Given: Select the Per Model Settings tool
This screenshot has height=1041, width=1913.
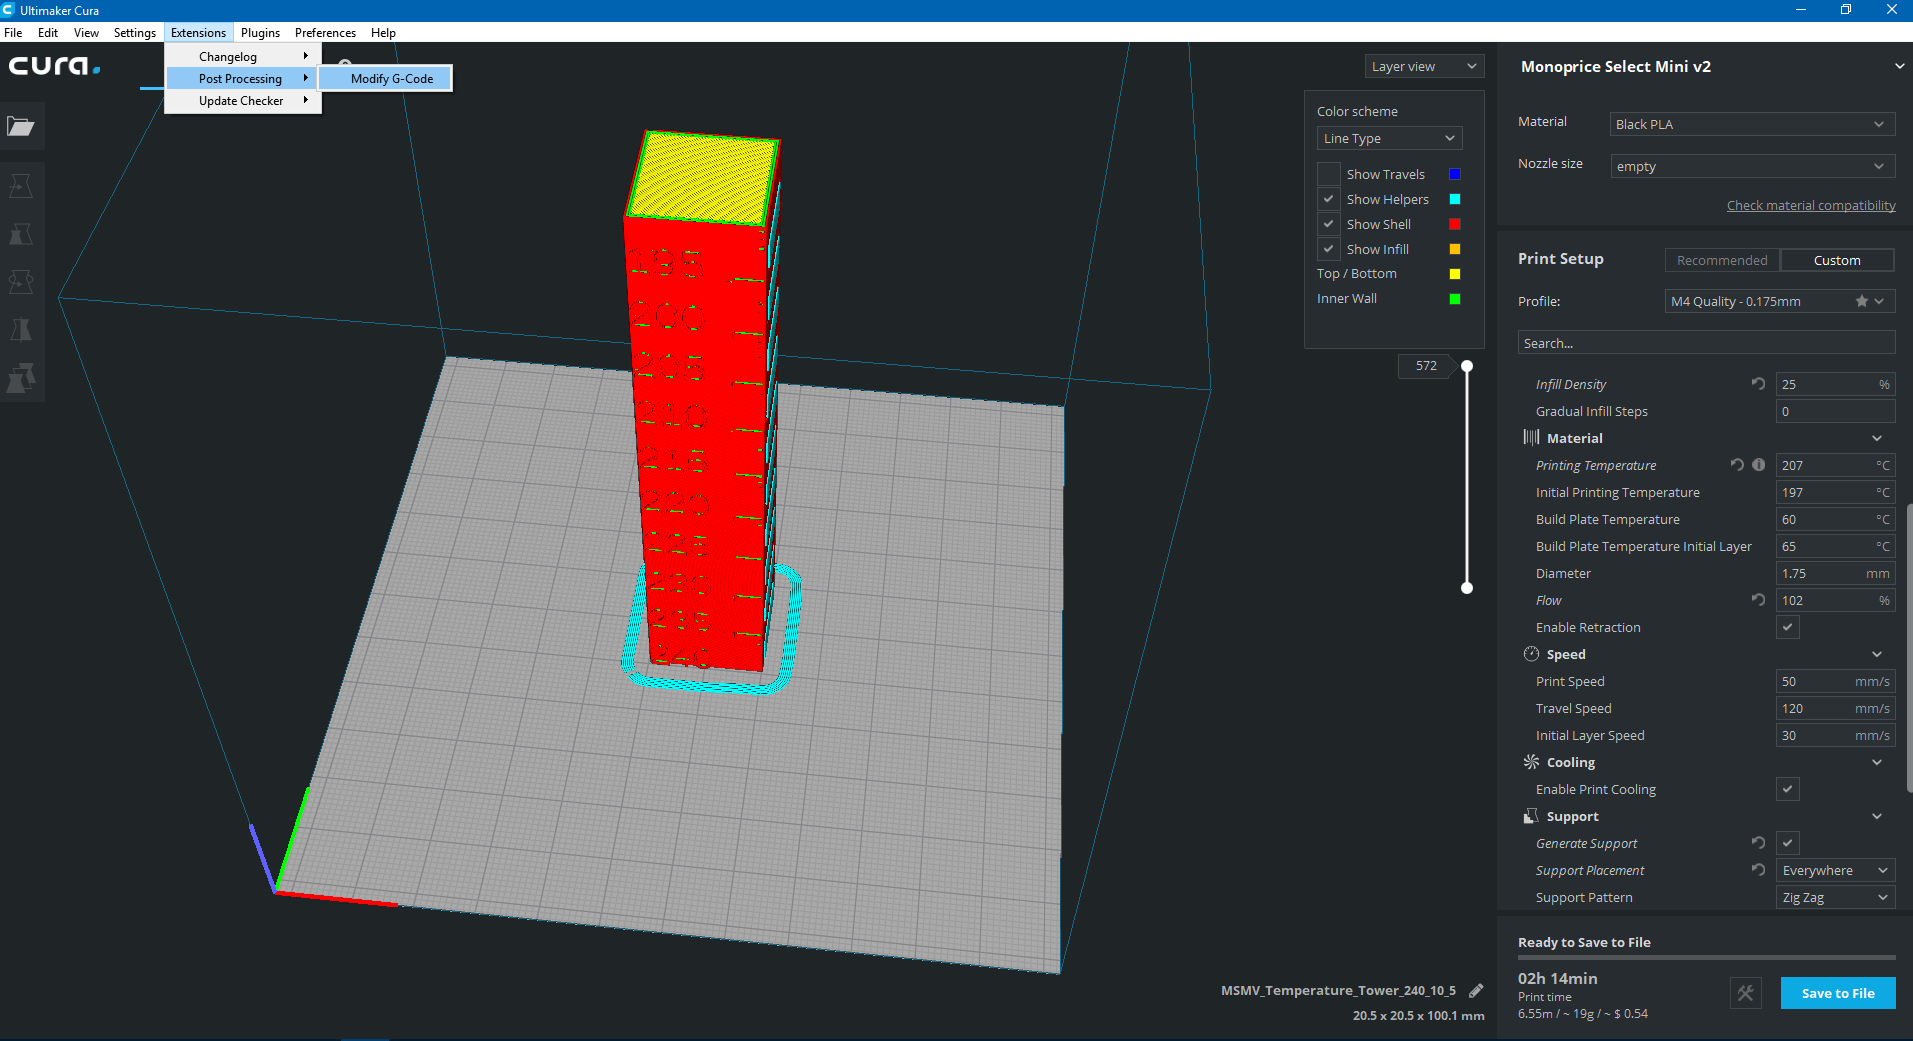Looking at the screenshot, I should click(21, 378).
